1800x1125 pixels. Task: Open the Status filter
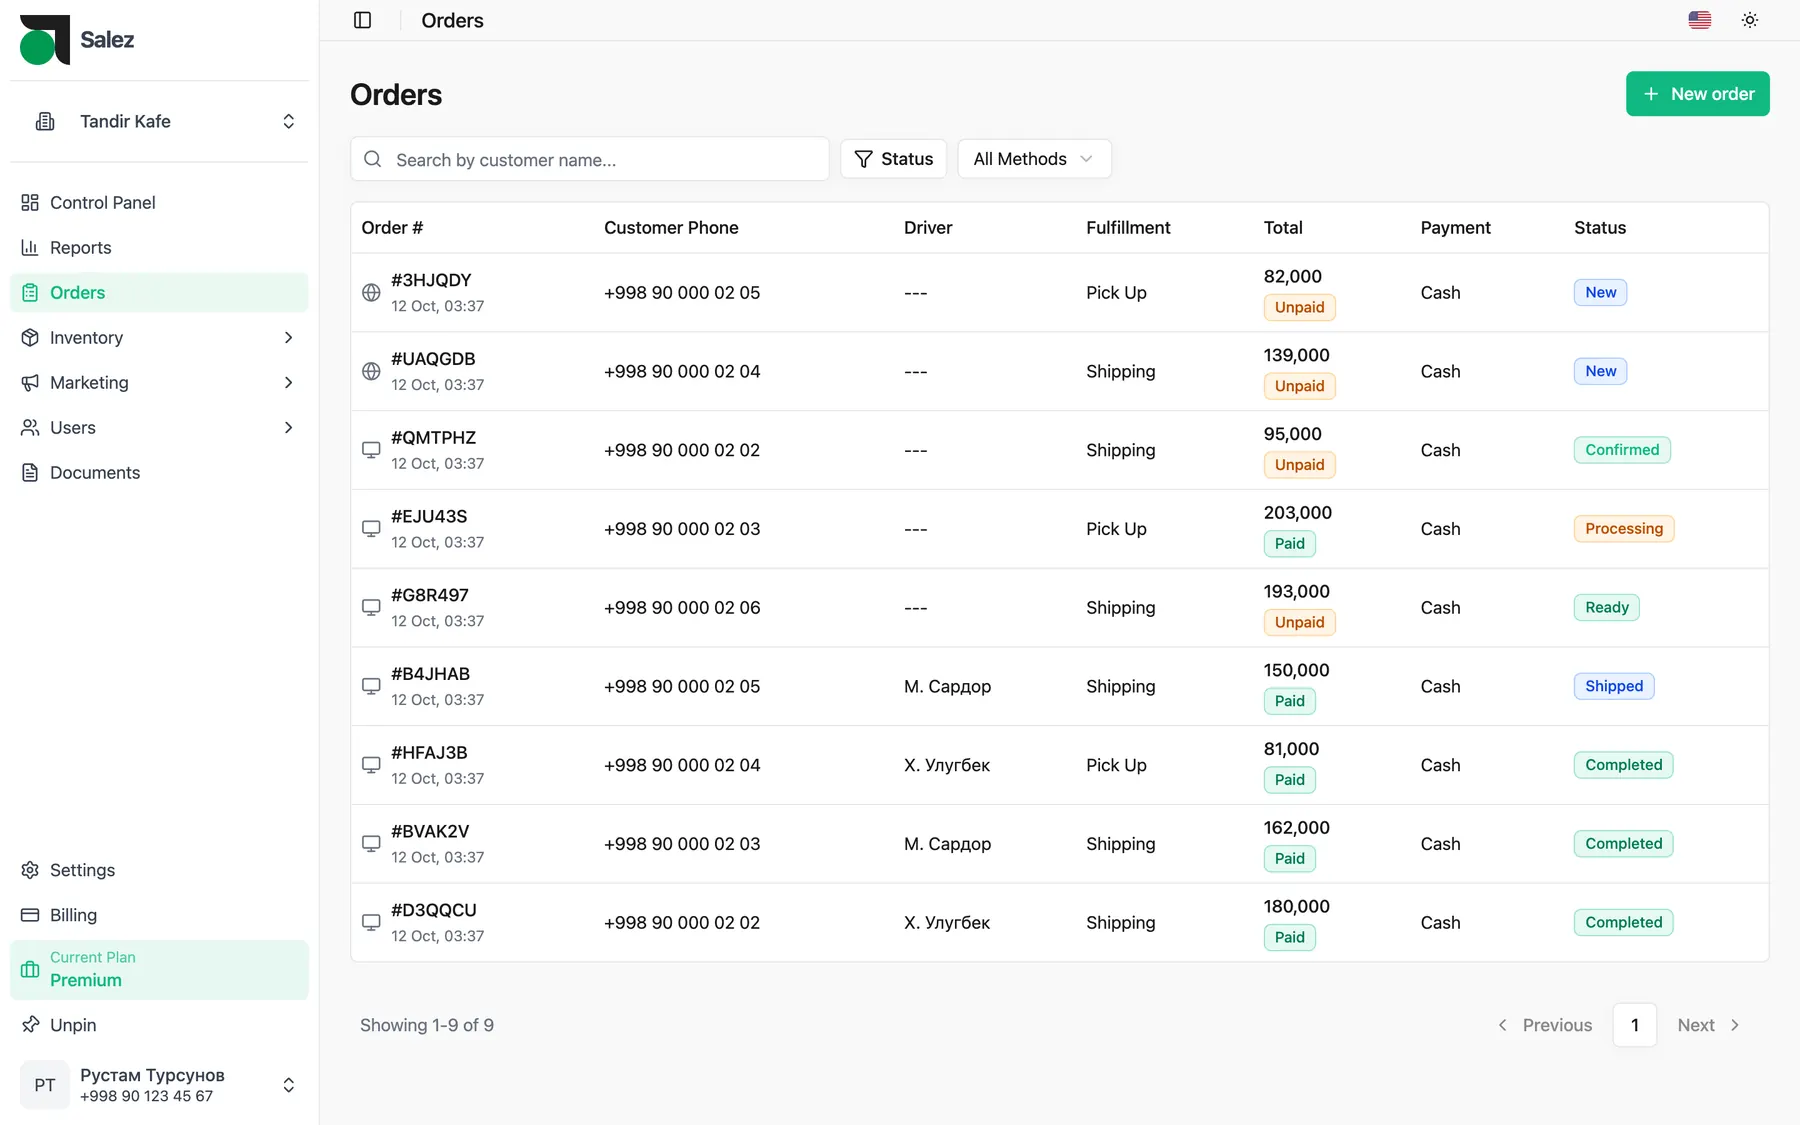(893, 159)
